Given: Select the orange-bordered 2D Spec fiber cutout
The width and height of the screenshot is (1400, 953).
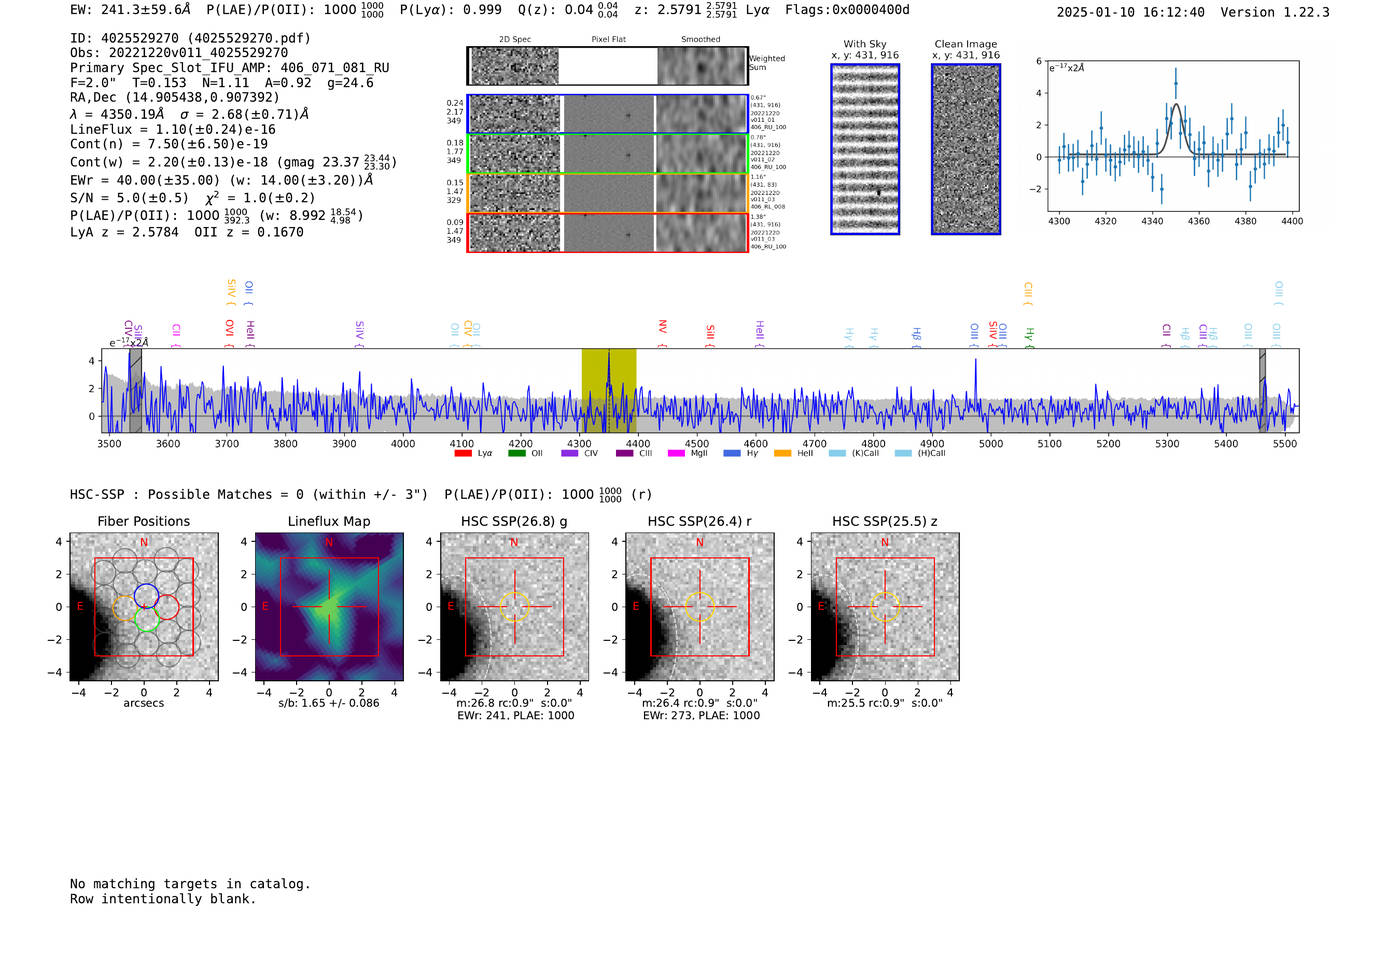Looking at the screenshot, I should (x=515, y=193).
